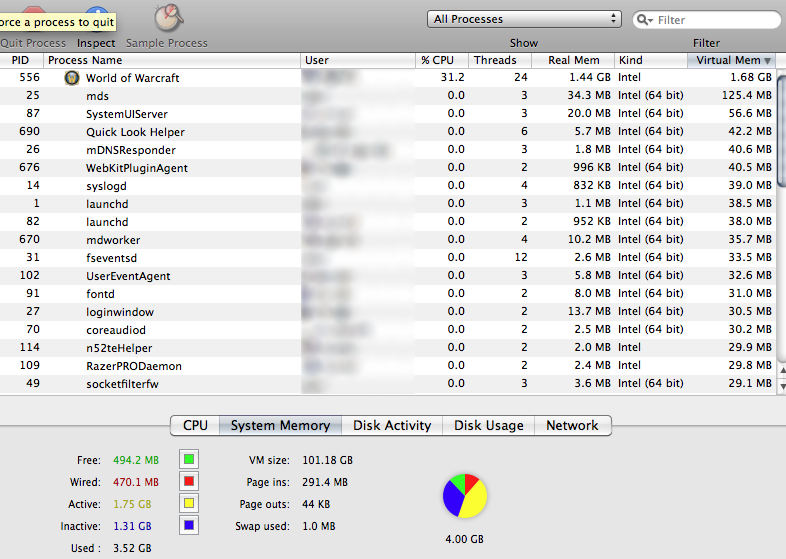Click the Wired 470.1 MB value
This screenshot has width=786, height=559.
click(x=136, y=482)
